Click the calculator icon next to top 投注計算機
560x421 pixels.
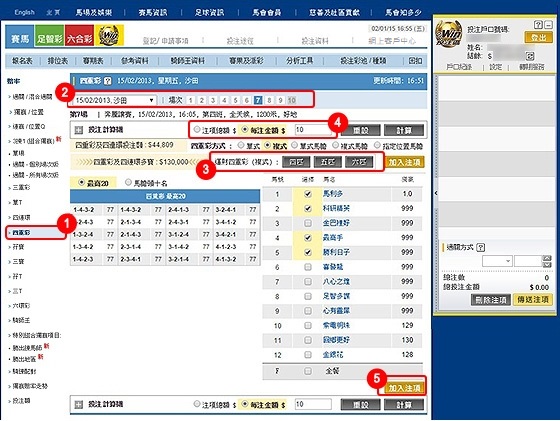79,130
